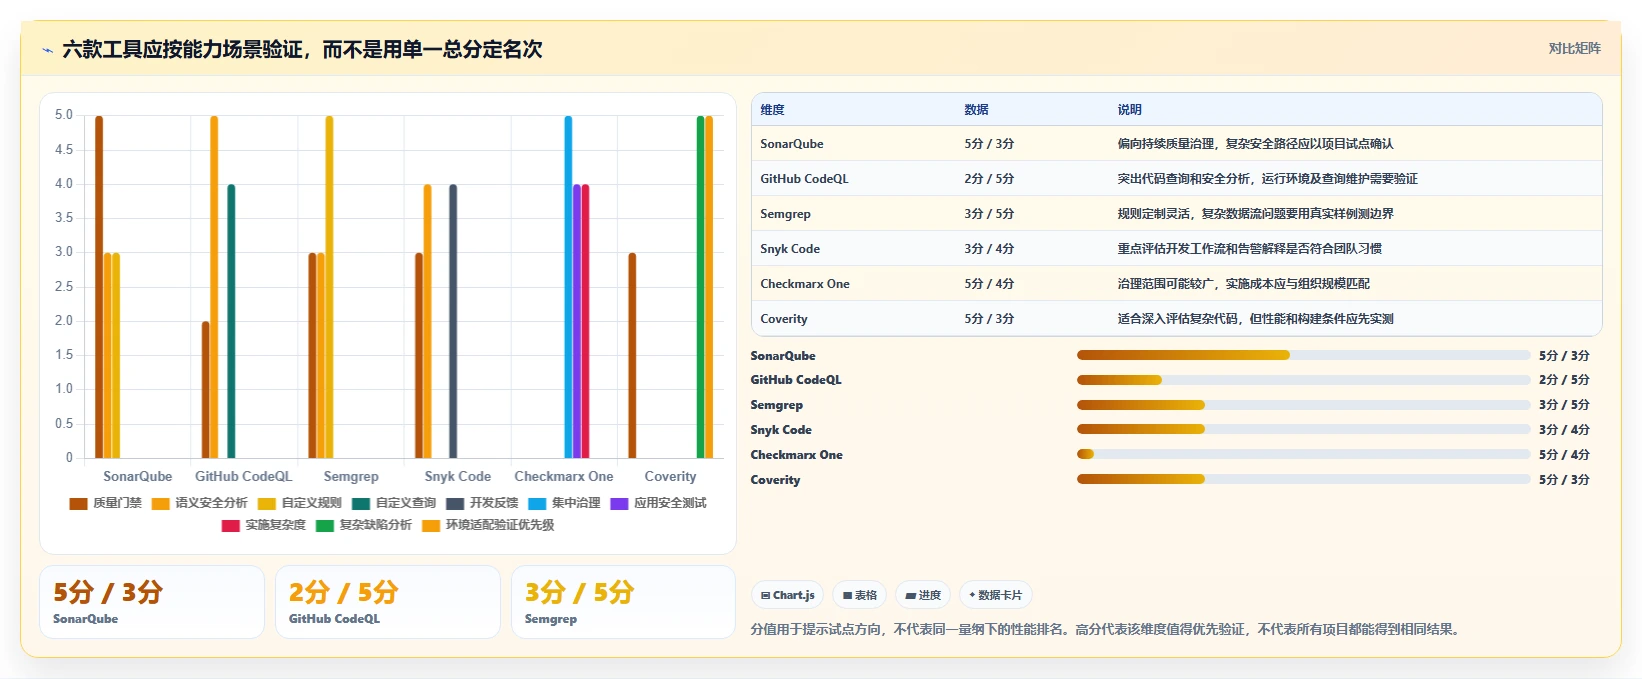Viewport: 1642px width, 679px height.
Task: Select the 数据 column header
Action: point(976,110)
